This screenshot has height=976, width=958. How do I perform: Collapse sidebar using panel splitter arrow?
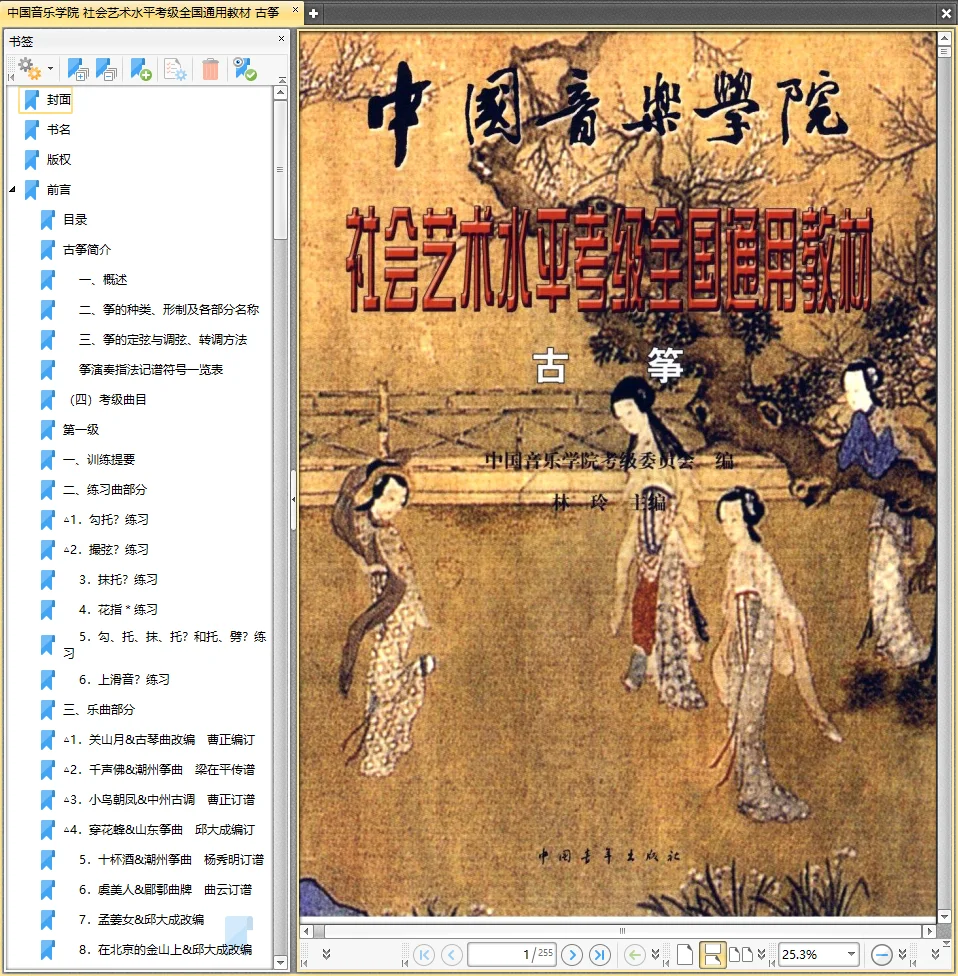(x=293, y=499)
